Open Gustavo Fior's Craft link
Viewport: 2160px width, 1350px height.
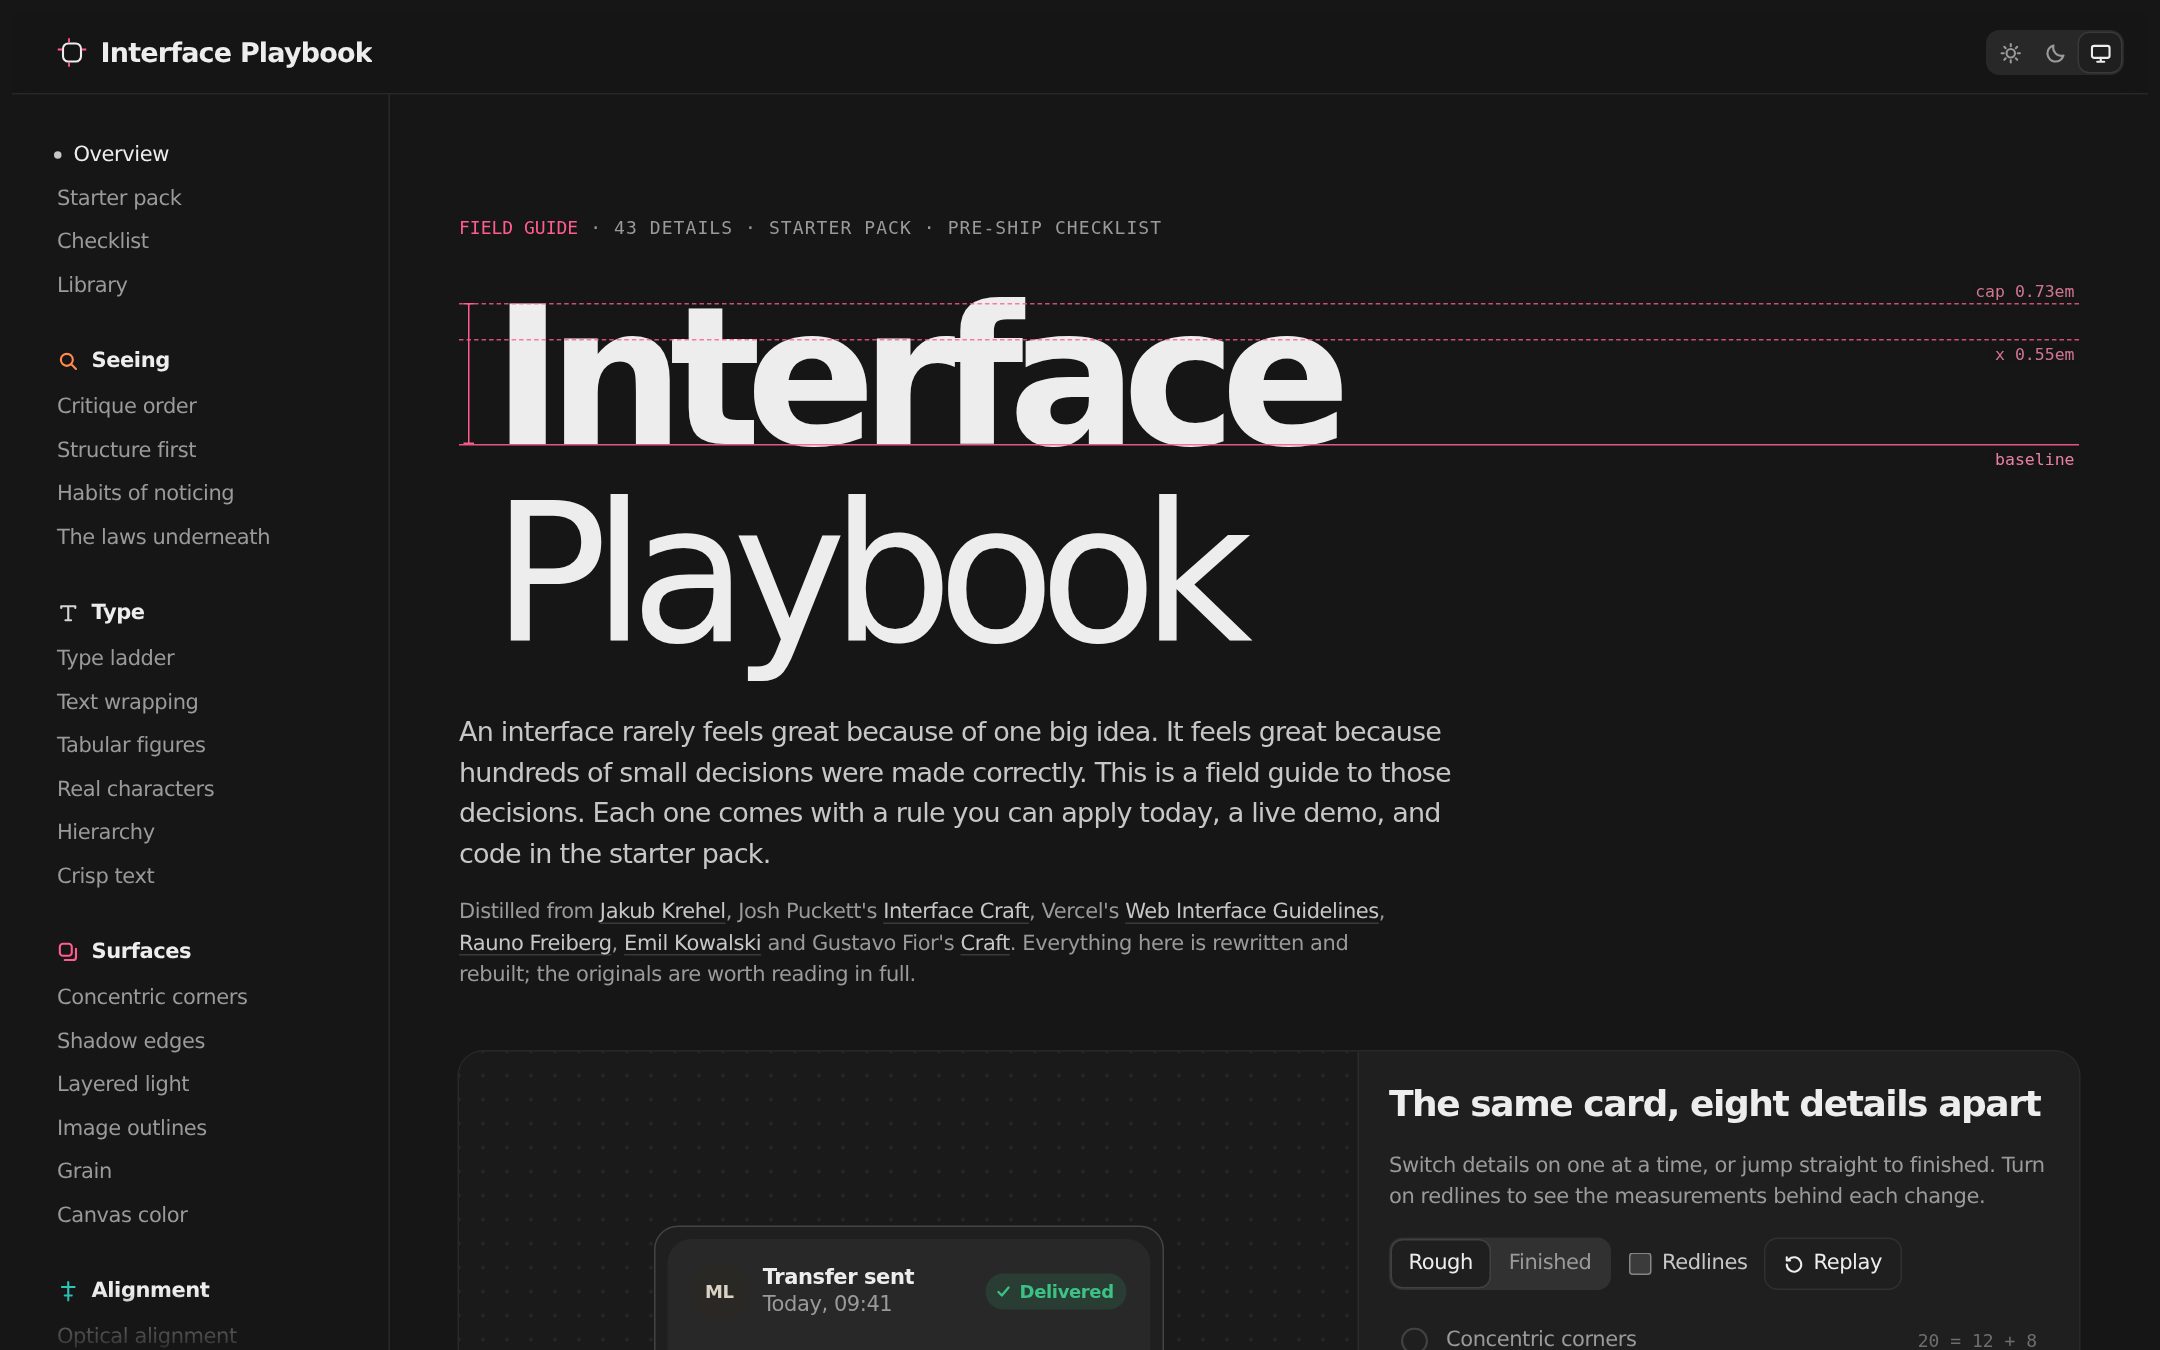(985, 943)
